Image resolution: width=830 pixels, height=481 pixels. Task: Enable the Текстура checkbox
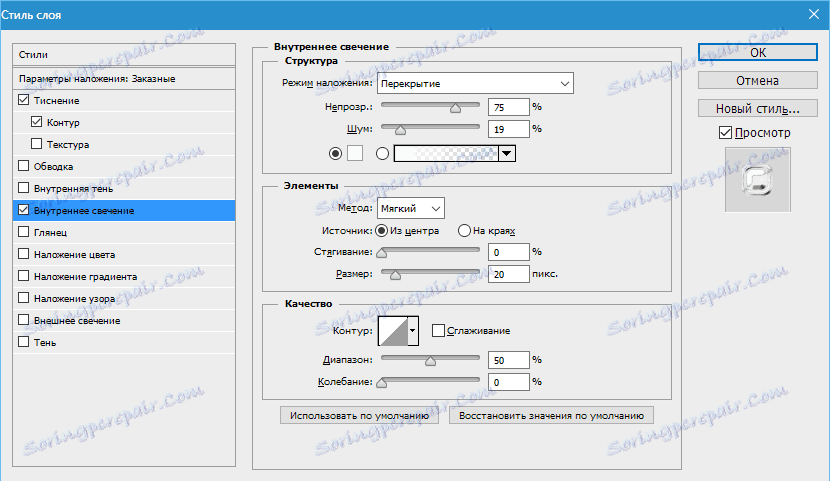(x=36, y=144)
